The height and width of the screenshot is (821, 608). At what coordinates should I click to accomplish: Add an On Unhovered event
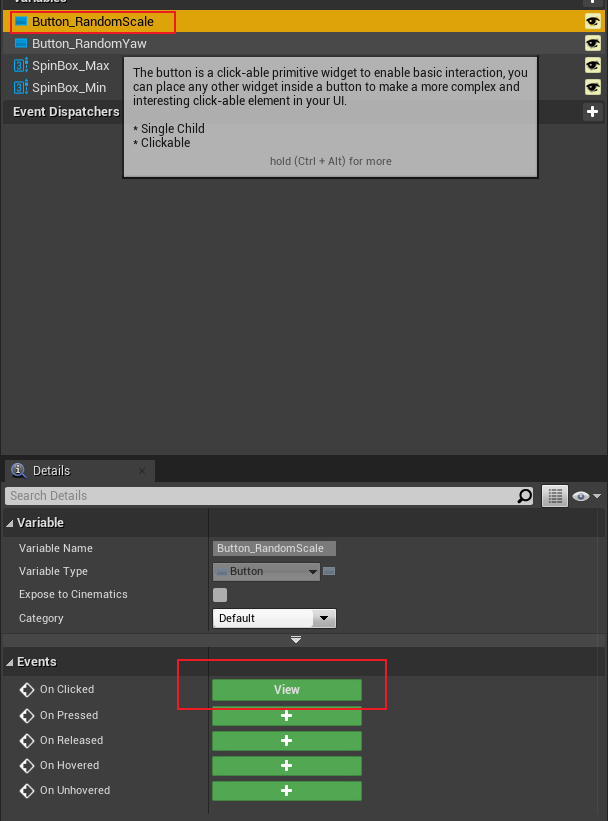pyautogui.click(x=286, y=791)
